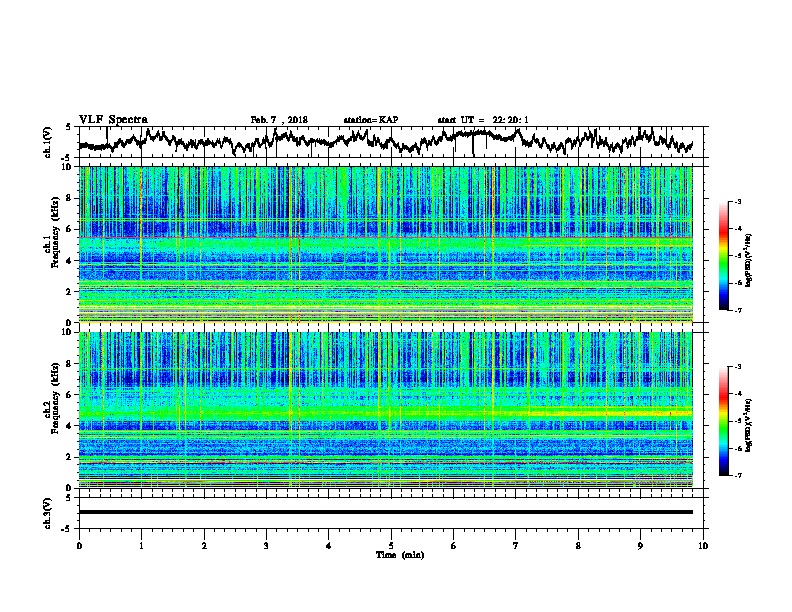Click the ch.2 spectrogram panel
792x612 pixels.
[385, 410]
